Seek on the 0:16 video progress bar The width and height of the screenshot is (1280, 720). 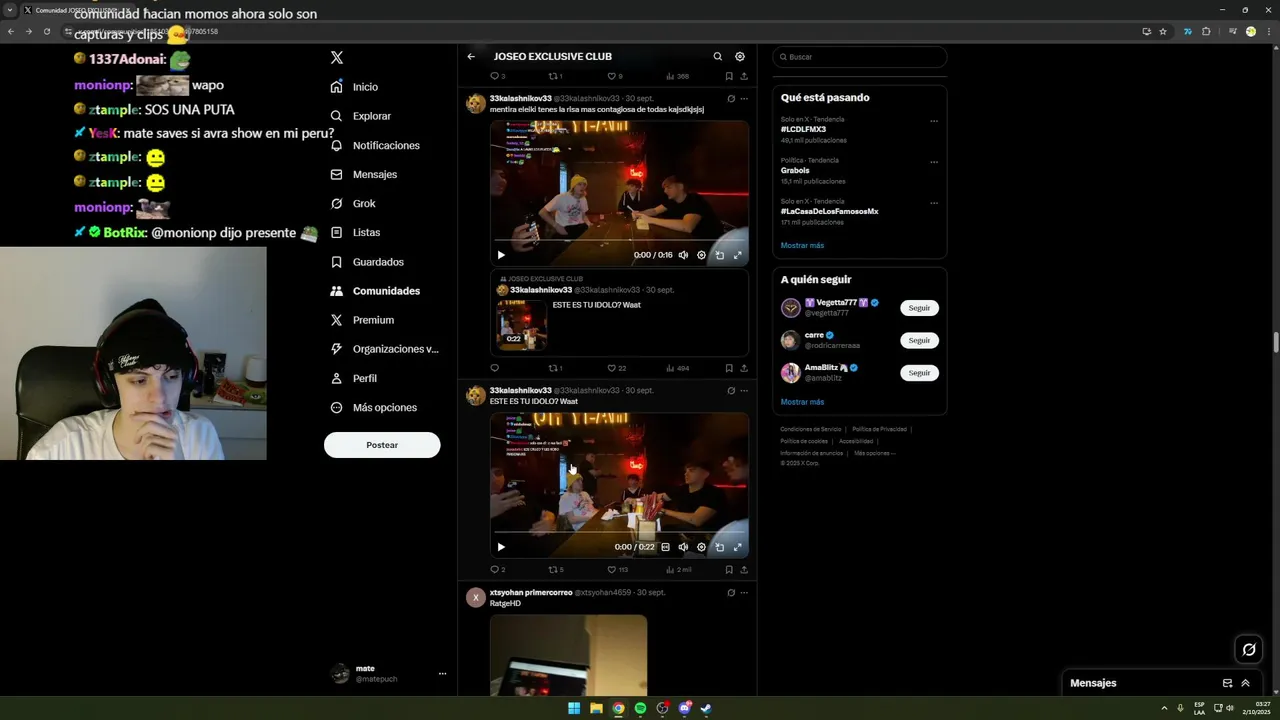point(619,240)
